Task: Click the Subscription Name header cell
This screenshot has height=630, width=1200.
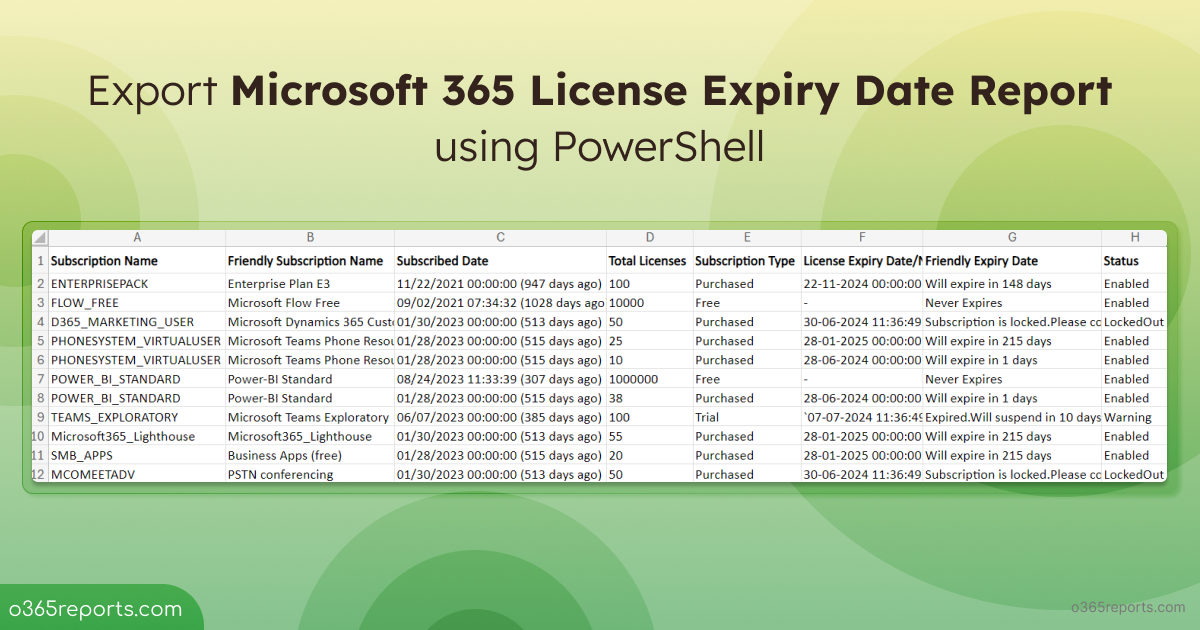Action: pyautogui.click(x=104, y=261)
